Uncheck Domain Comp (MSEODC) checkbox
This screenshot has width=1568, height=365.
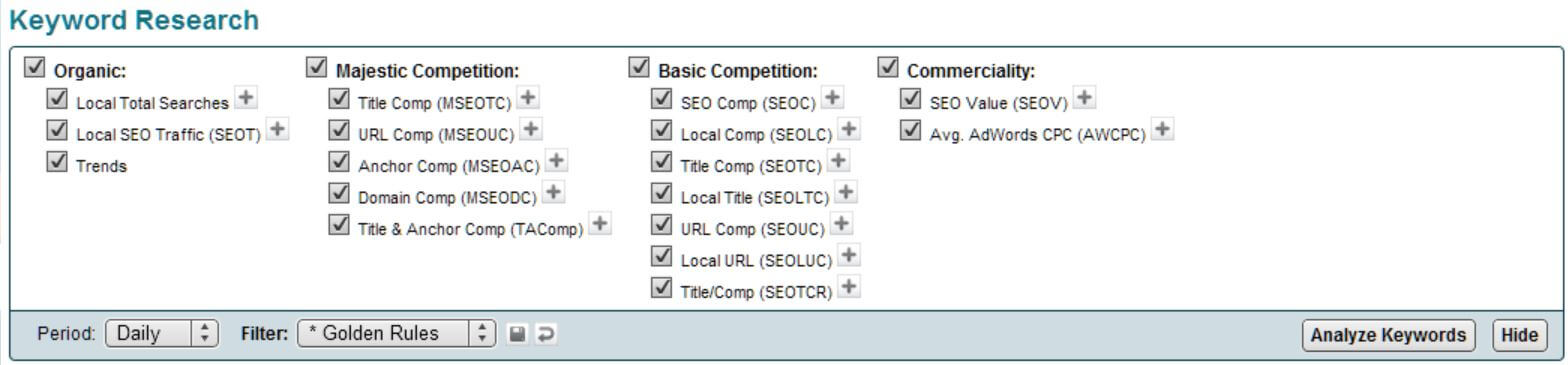340,193
